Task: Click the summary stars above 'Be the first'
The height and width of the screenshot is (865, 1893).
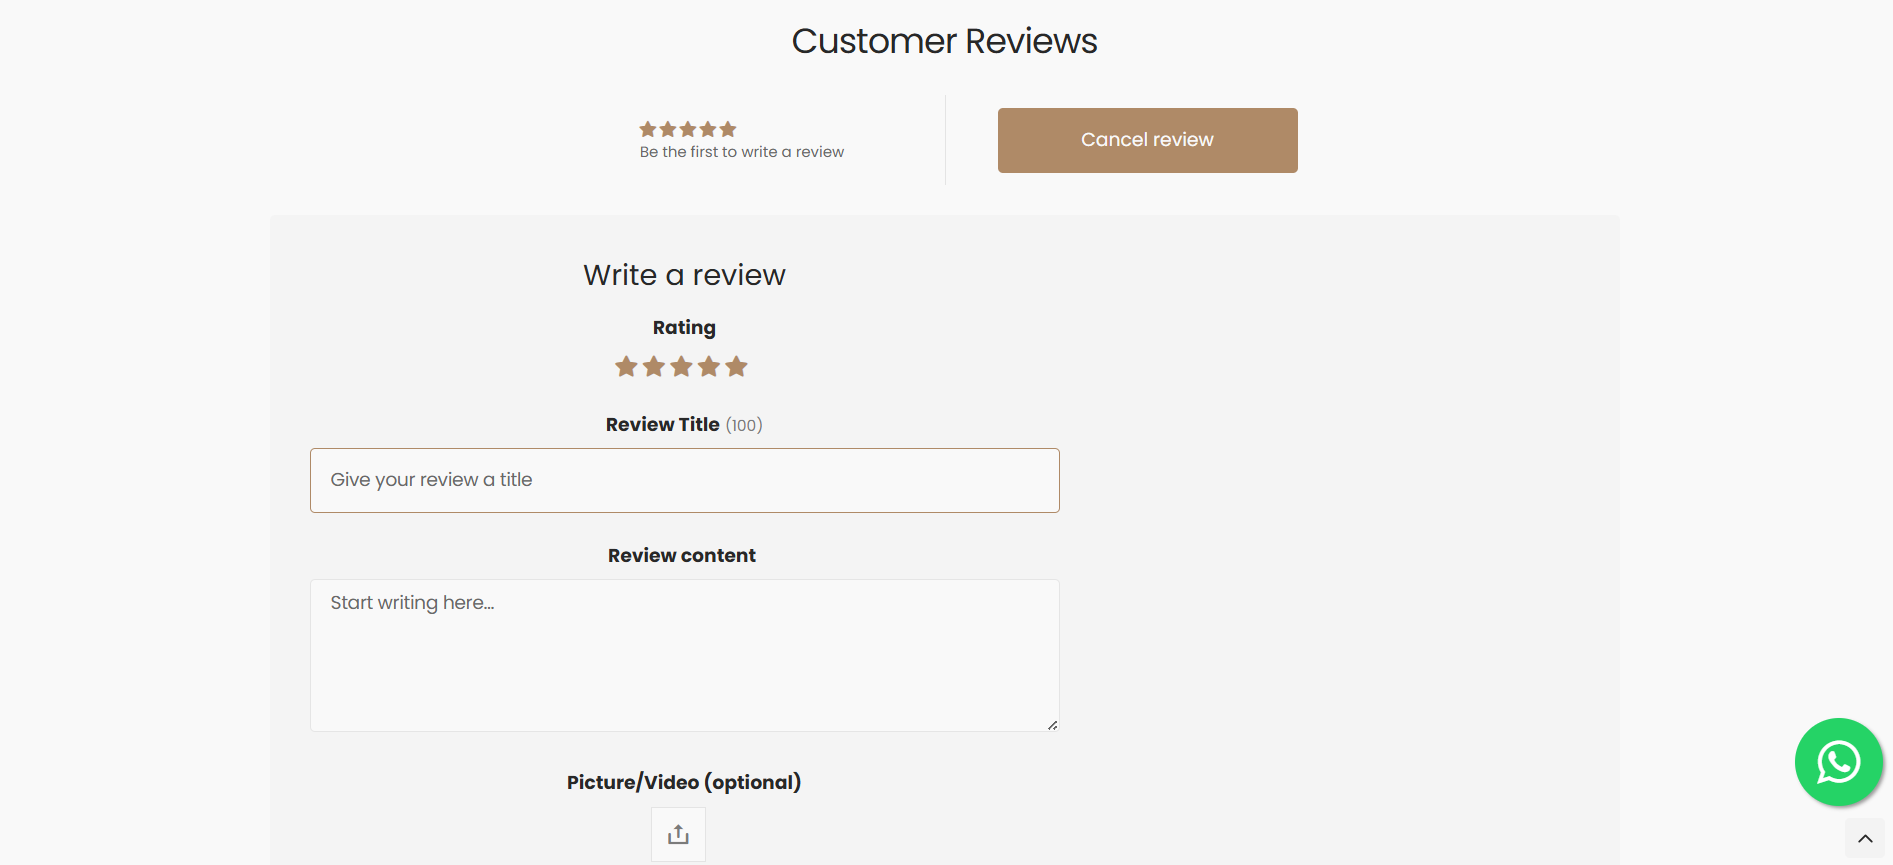Action: coord(688,129)
